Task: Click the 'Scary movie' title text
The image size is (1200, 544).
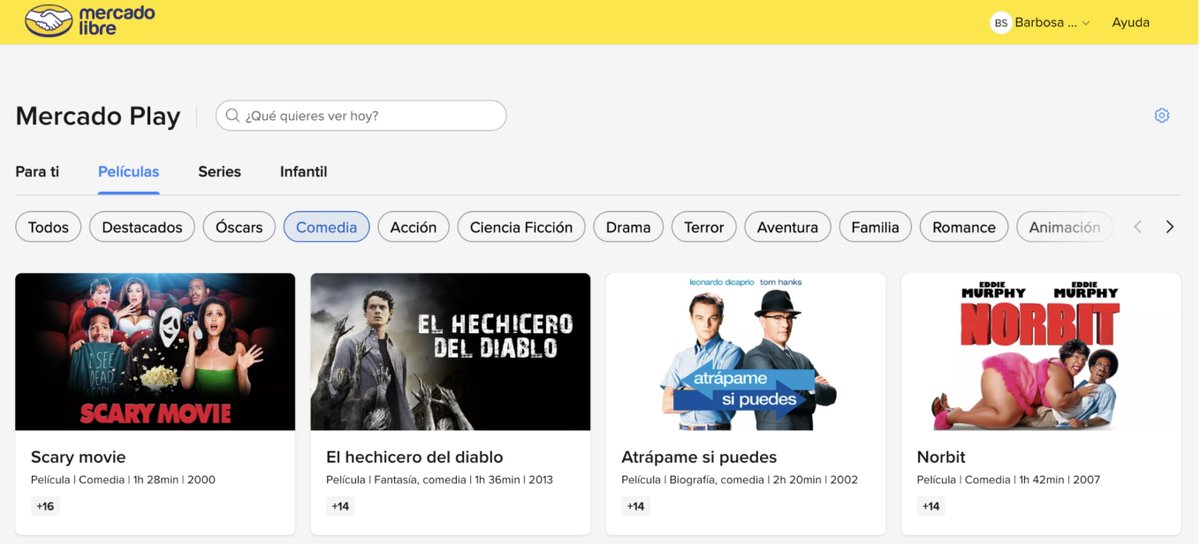Action: pyautogui.click(x=78, y=457)
